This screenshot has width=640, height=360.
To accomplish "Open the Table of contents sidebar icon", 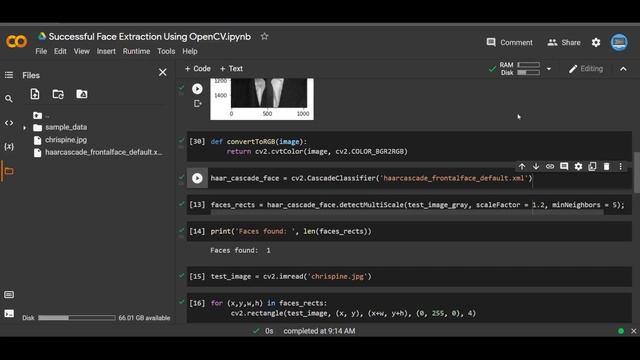I will tap(9, 75).
